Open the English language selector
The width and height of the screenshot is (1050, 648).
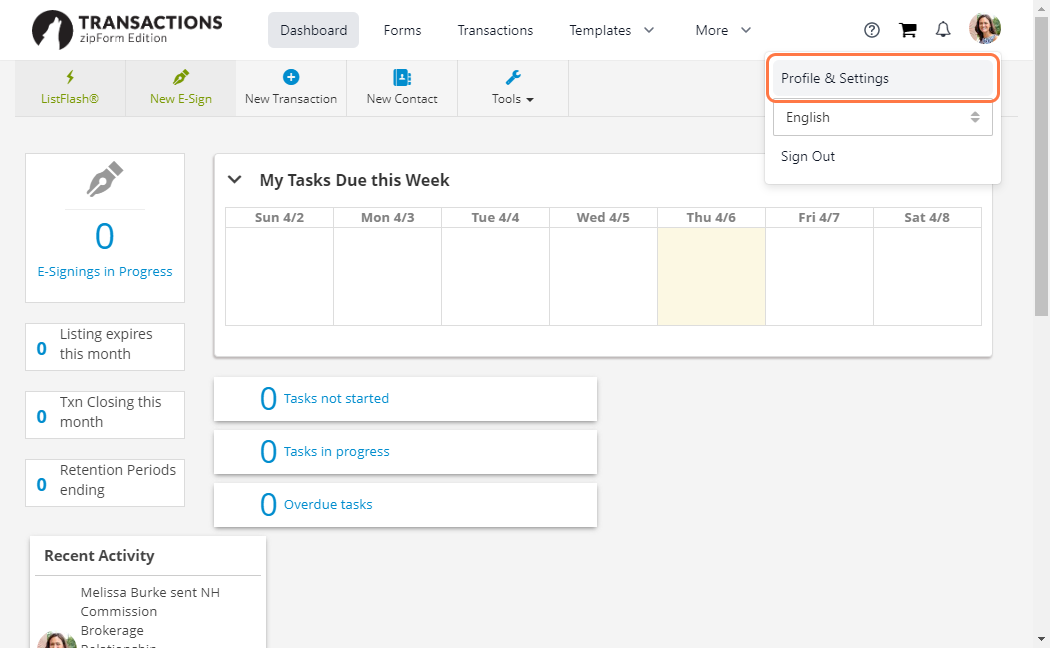tap(883, 118)
